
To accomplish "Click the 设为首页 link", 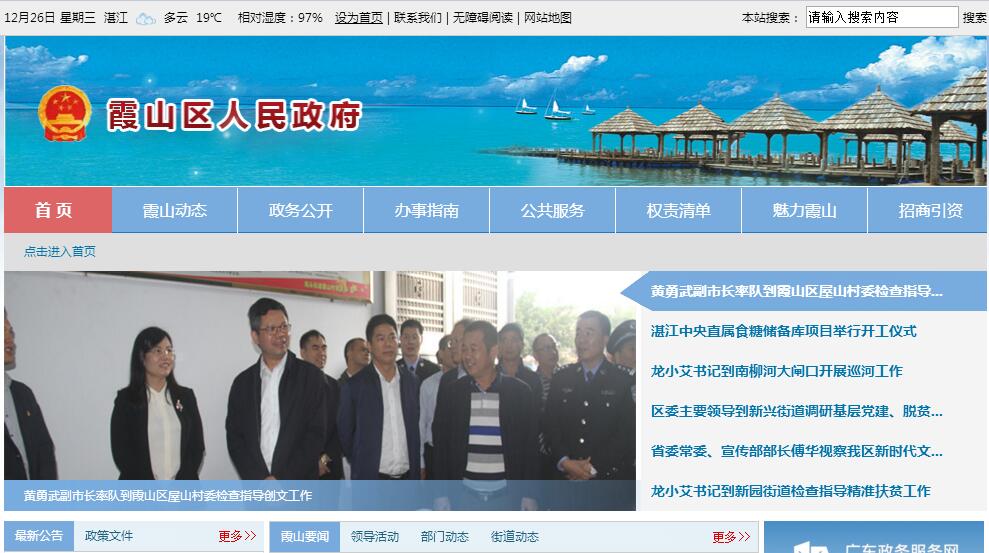I will coord(358,18).
